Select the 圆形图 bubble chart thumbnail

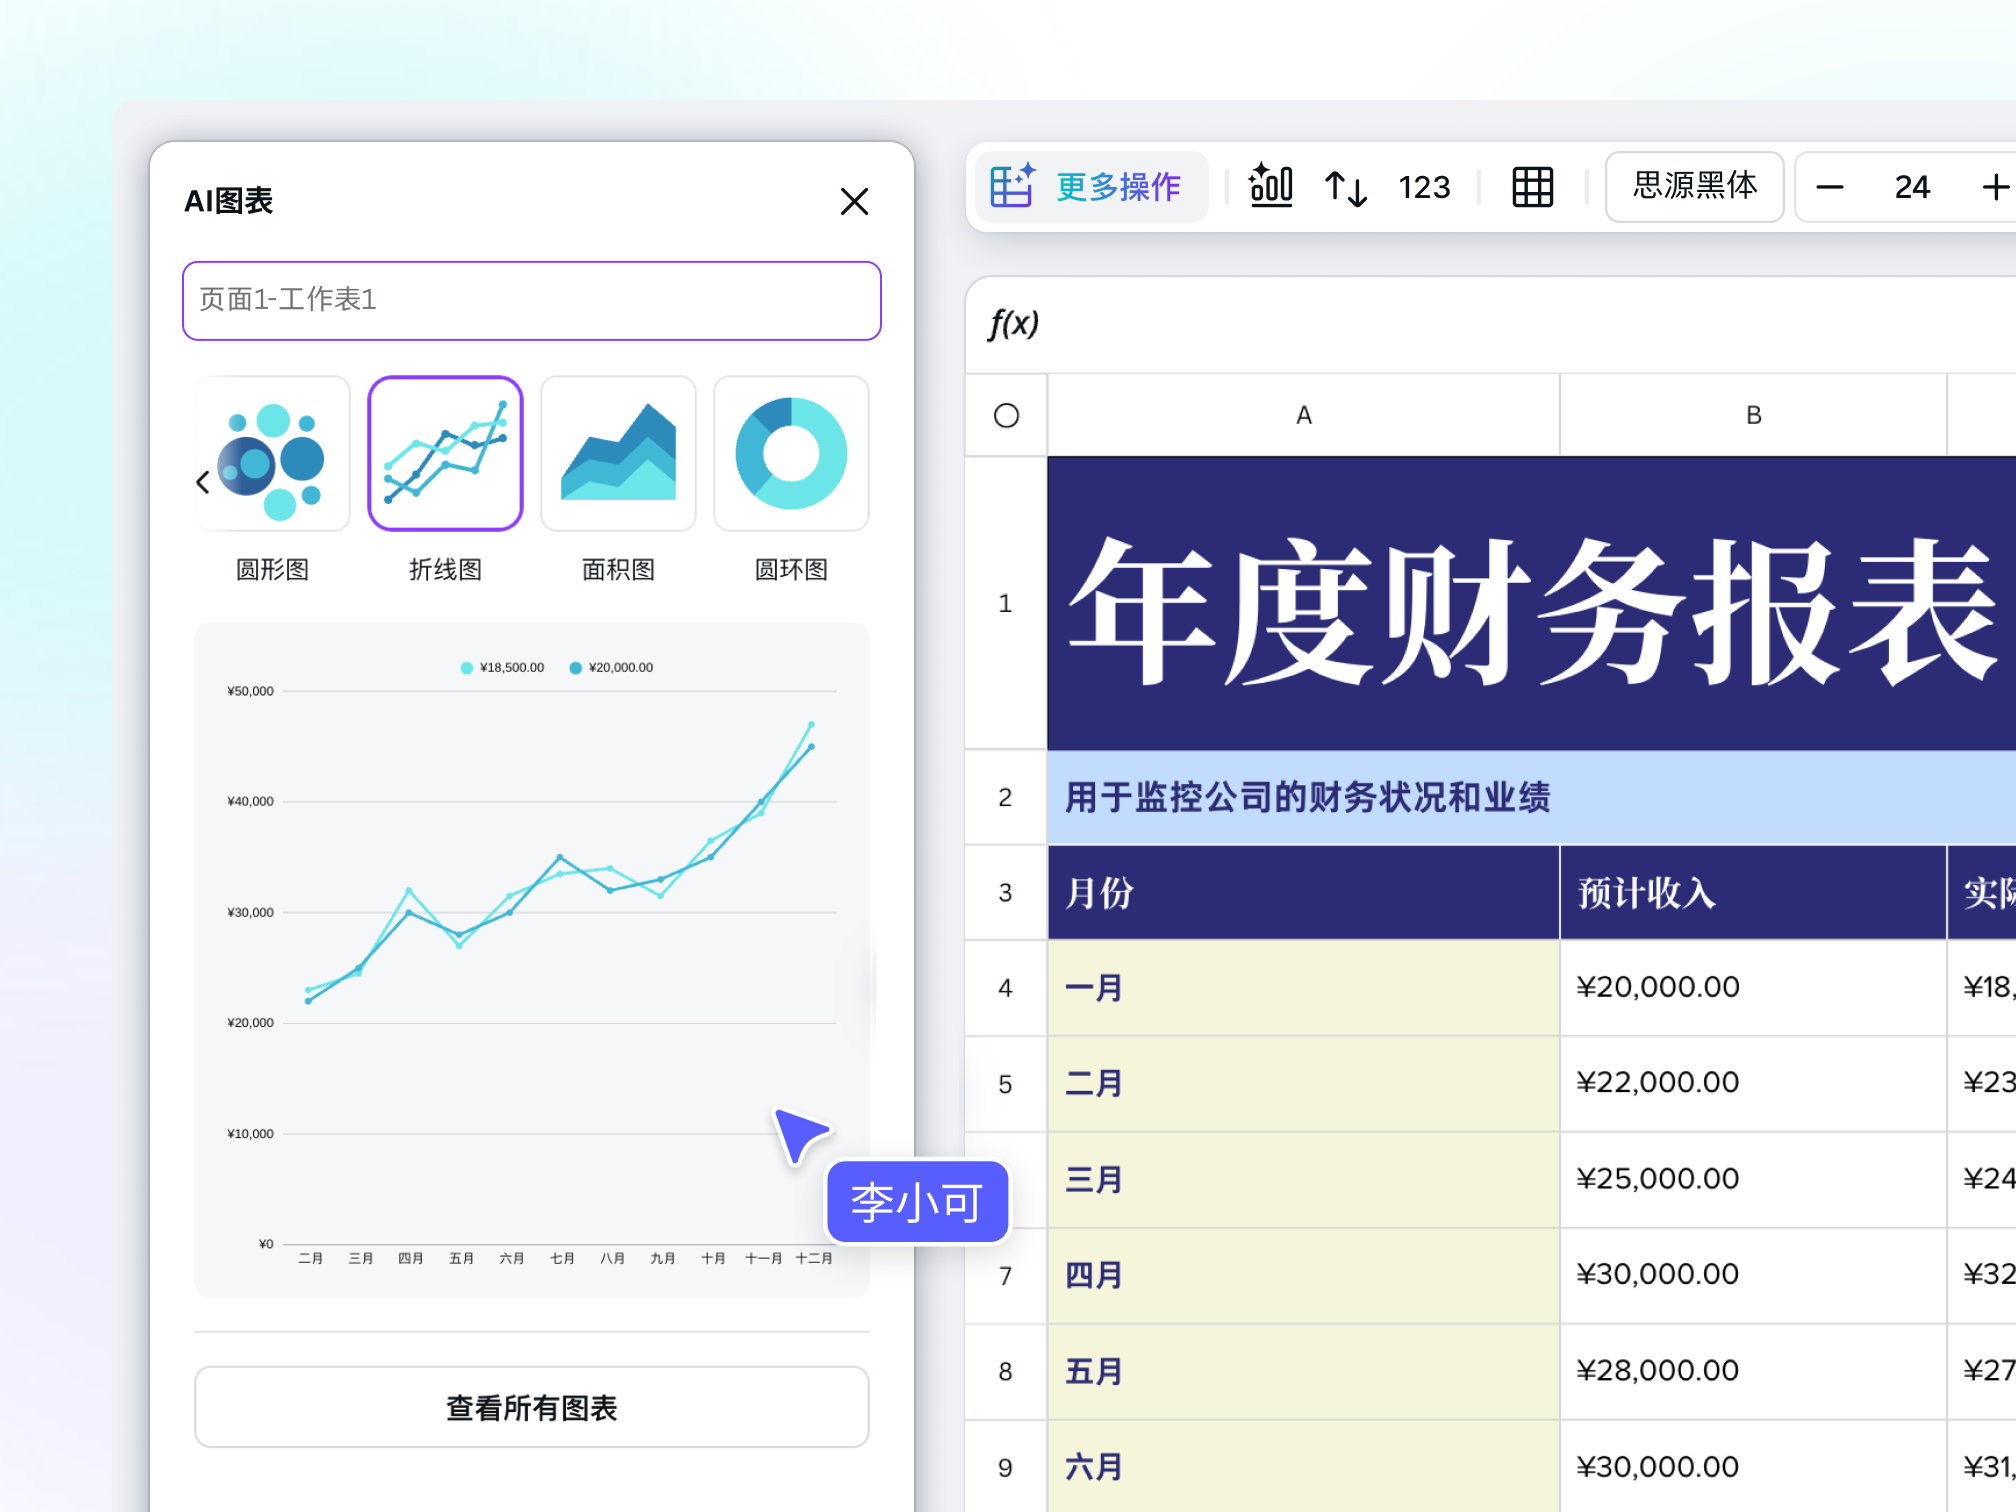tap(273, 453)
